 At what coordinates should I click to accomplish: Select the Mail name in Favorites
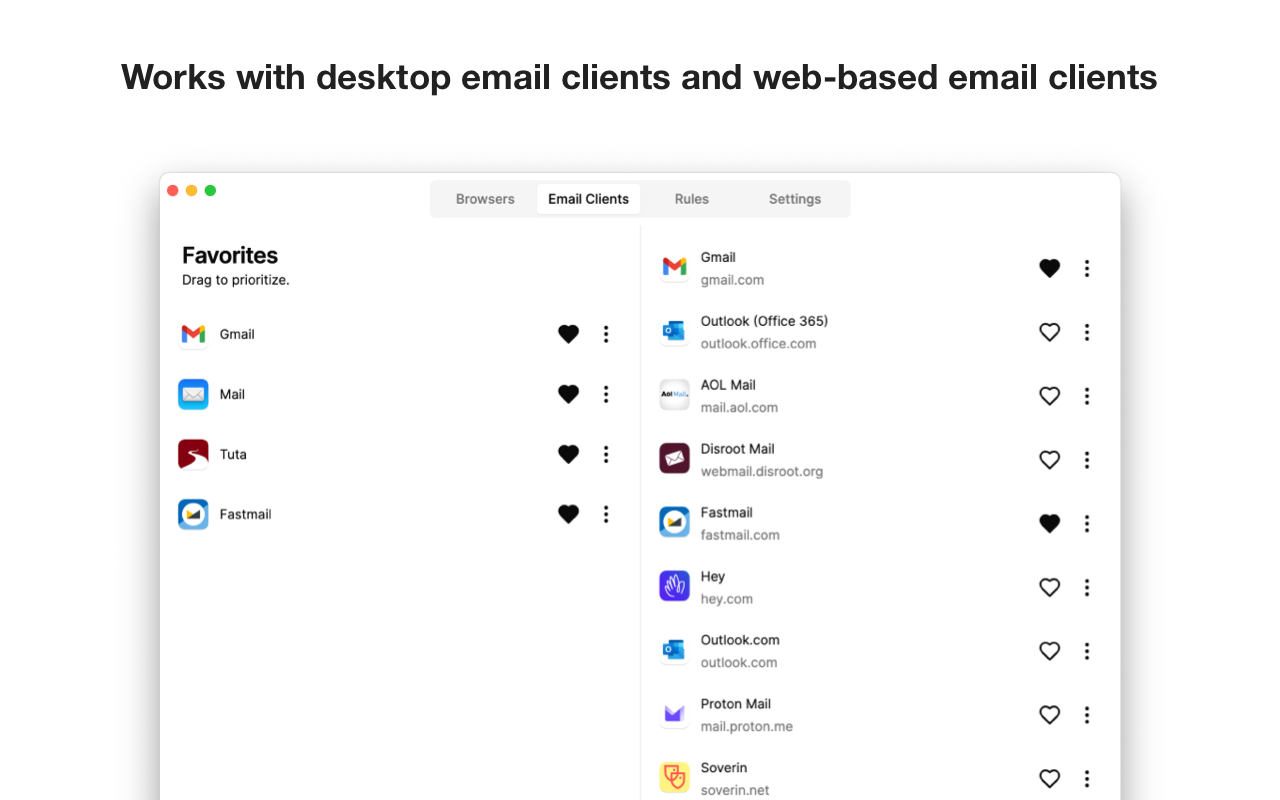[232, 394]
